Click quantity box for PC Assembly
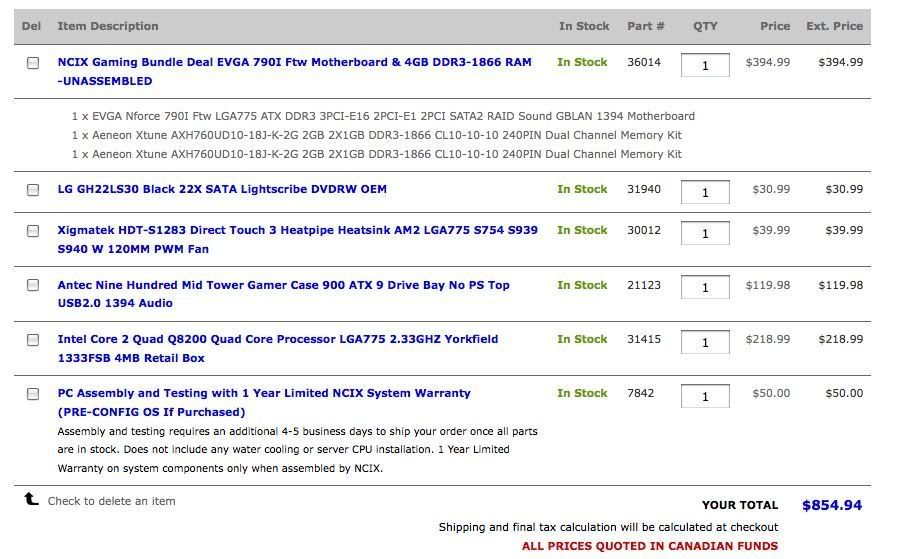The image size is (905, 559). pyautogui.click(x=705, y=396)
